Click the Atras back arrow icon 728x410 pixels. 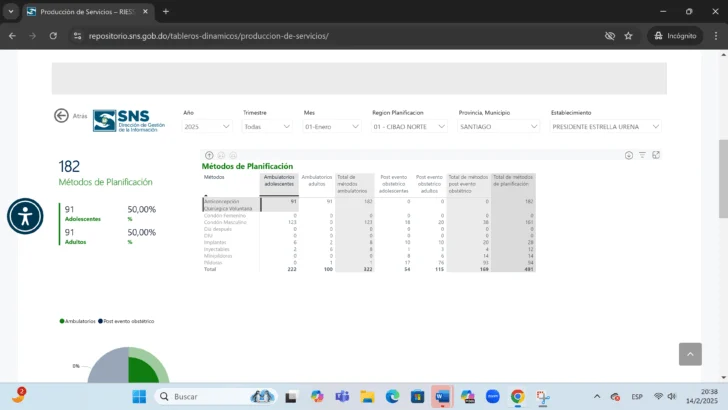[x=61, y=116]
